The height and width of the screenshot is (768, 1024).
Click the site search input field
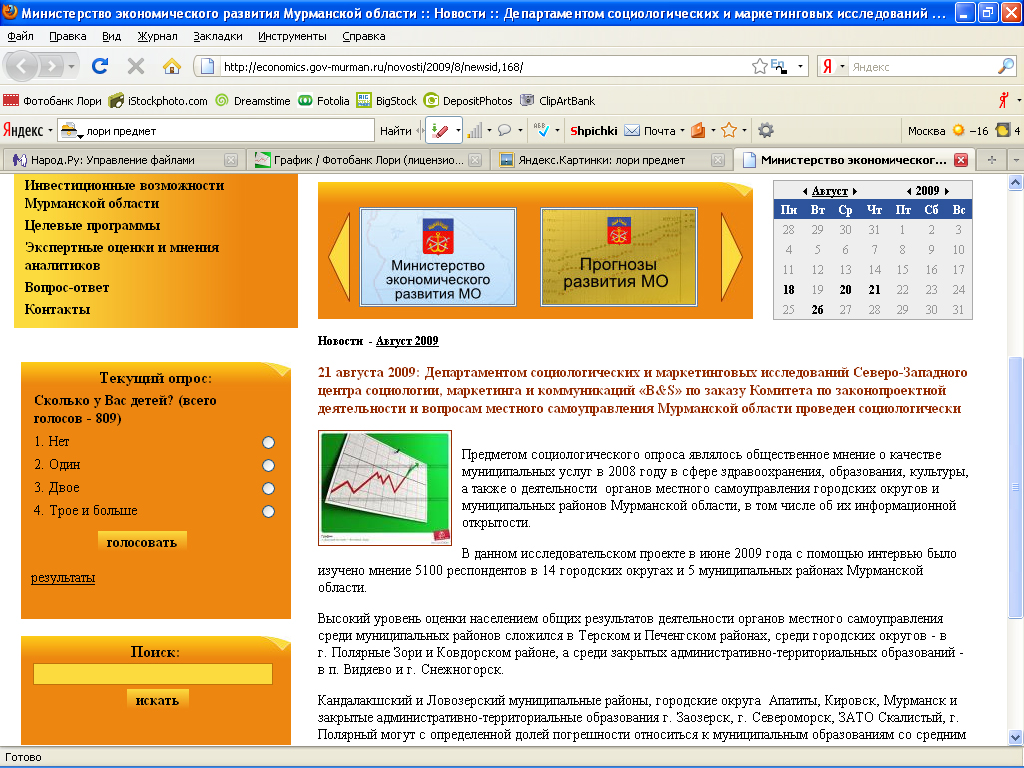(x=153, y=674)
